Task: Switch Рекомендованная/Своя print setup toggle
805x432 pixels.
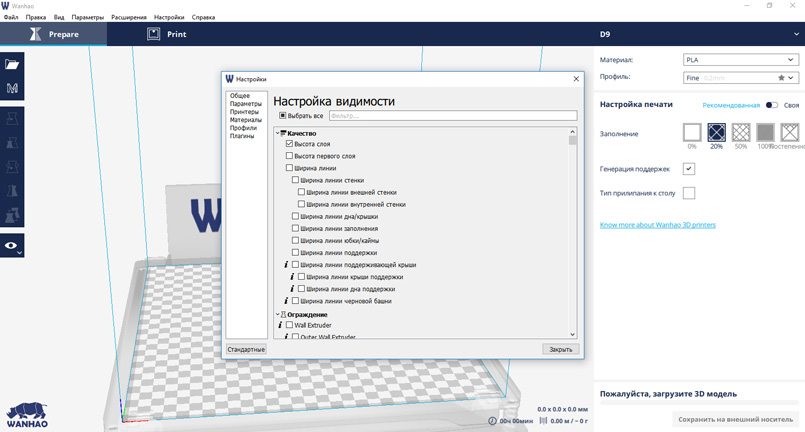Action: coord(771,105)
